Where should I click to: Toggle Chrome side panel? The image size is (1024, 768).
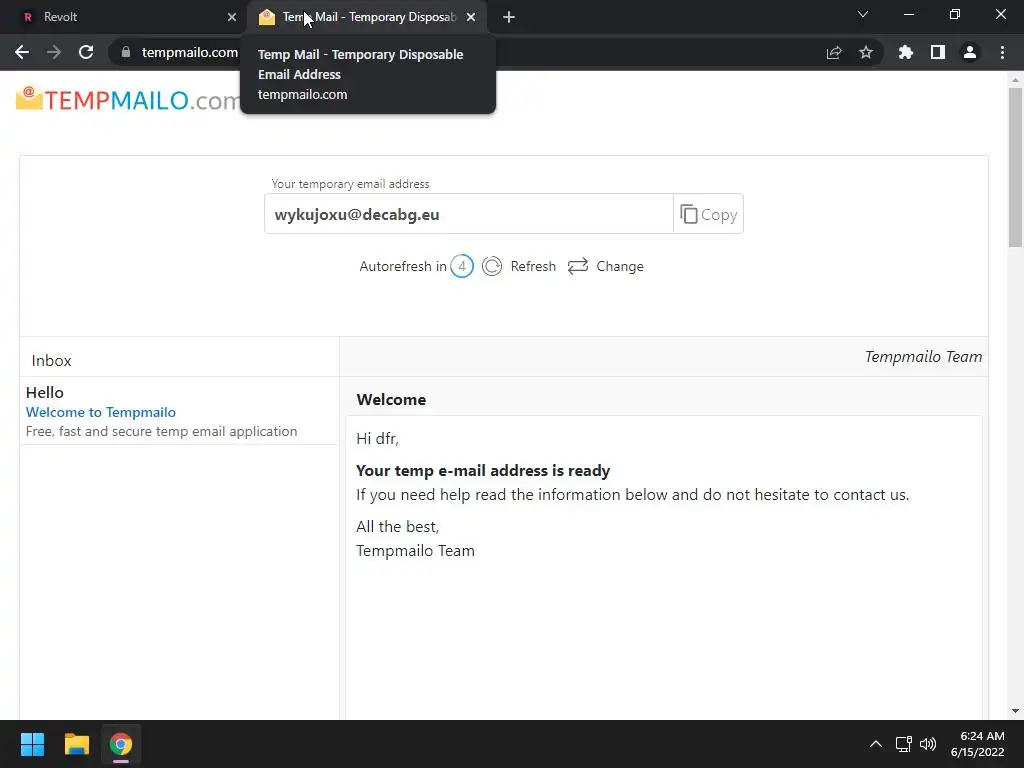click(x=938, y=52)
